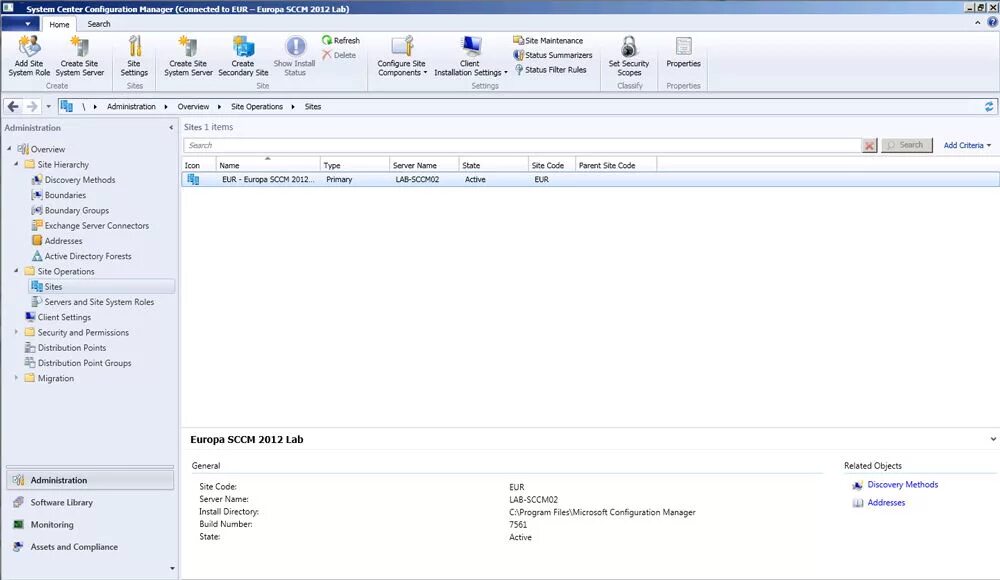Viewport: 1000px width, 580px height.
Task: Select Servers and Site System Roles
Action: click(x=99, y=302)
